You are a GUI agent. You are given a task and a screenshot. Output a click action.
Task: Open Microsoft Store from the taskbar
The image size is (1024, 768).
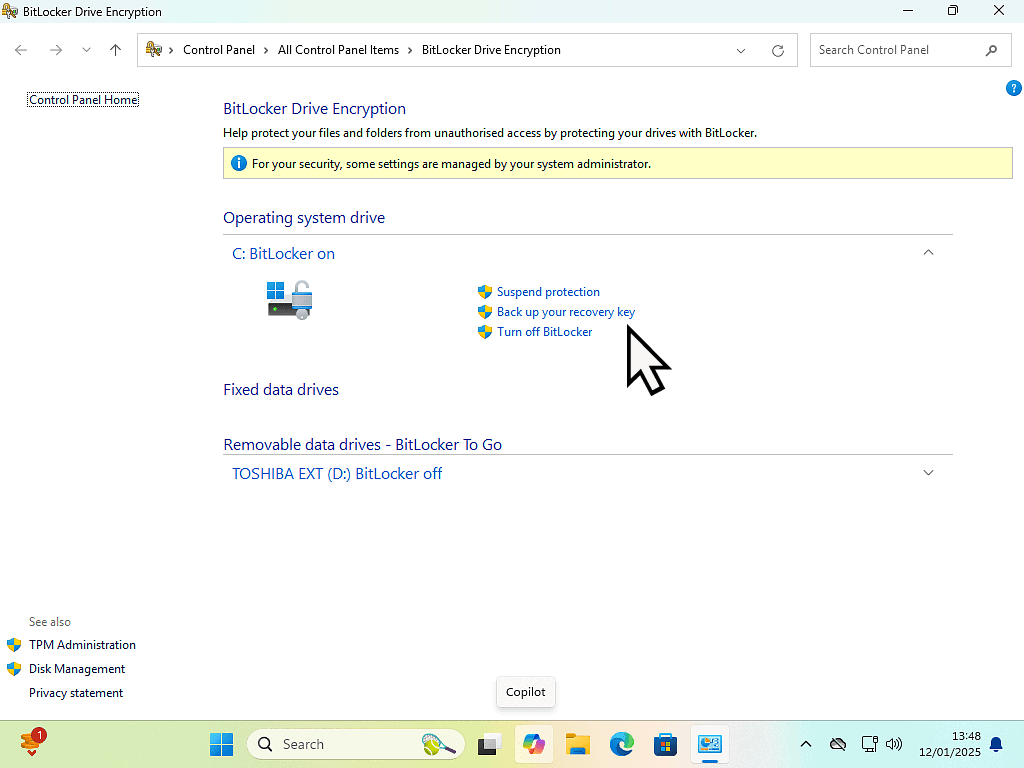click(x=666, y=744)
